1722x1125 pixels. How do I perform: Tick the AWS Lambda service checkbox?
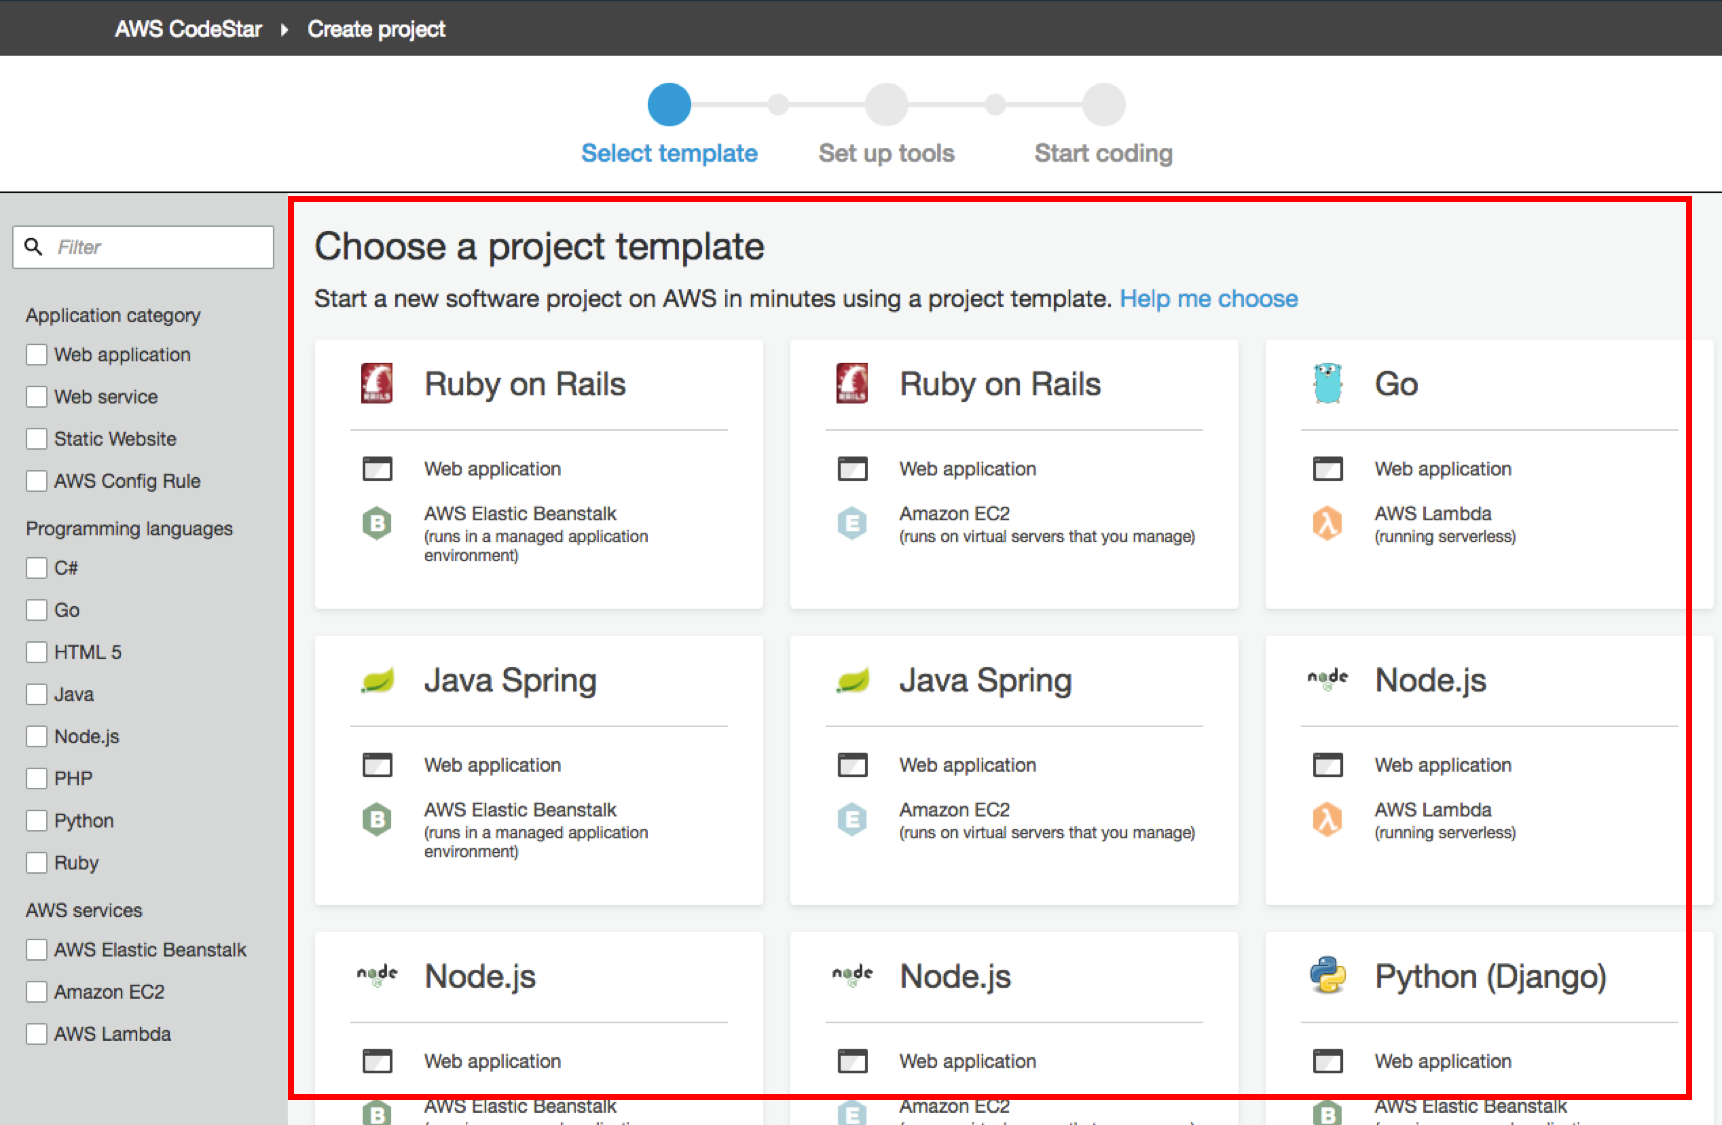tap(37, 1034)
